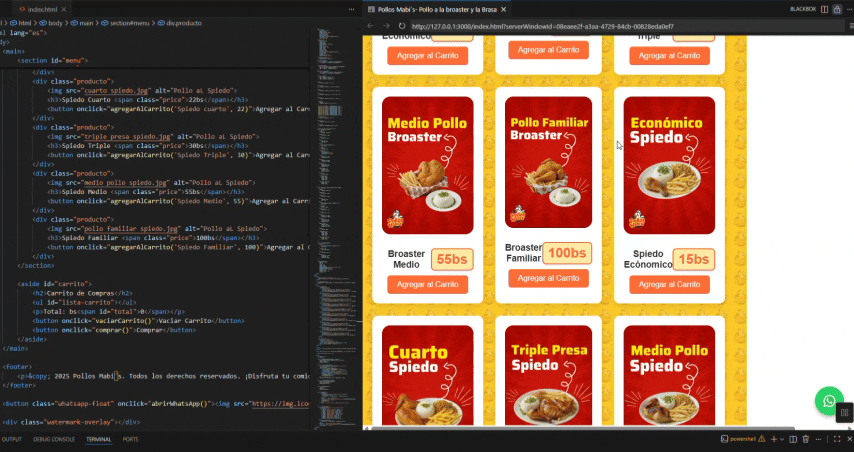Add Spiedo Ecónomico to the cart
The height and width of the screenshot is (452, 854).
[669, 284]
